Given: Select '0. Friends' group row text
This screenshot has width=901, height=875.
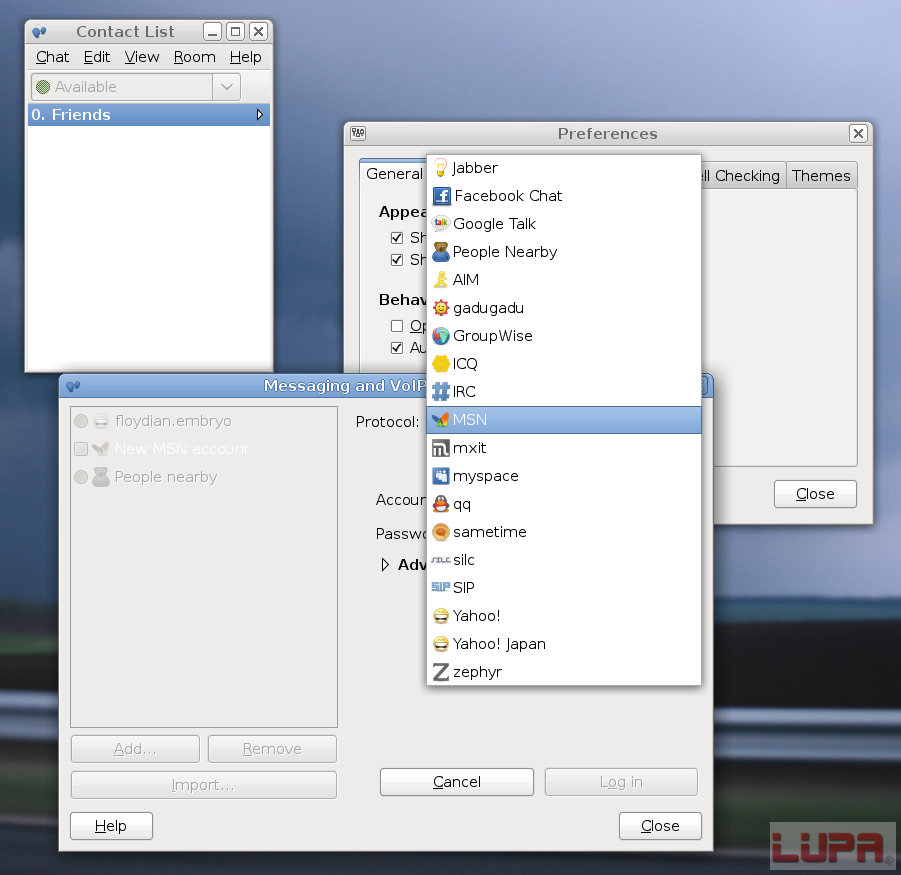Looking at the screenshot, I should pos(71,115).
